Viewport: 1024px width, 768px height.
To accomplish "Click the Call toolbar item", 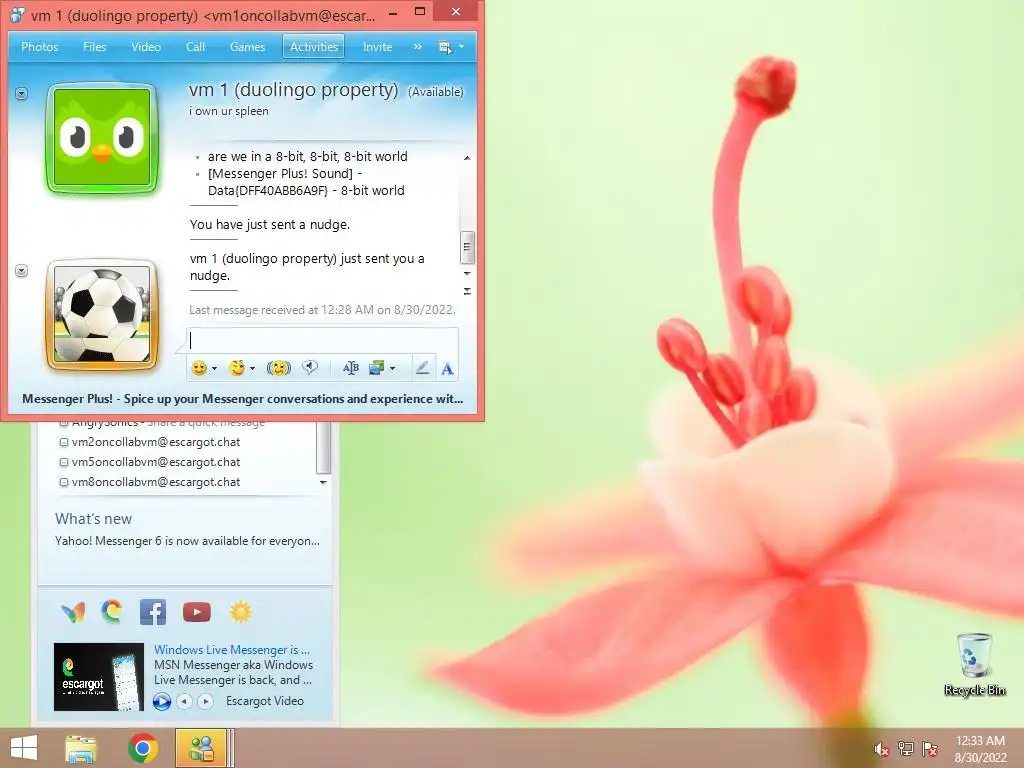I will pyautogui.click(x=195, y=47).
